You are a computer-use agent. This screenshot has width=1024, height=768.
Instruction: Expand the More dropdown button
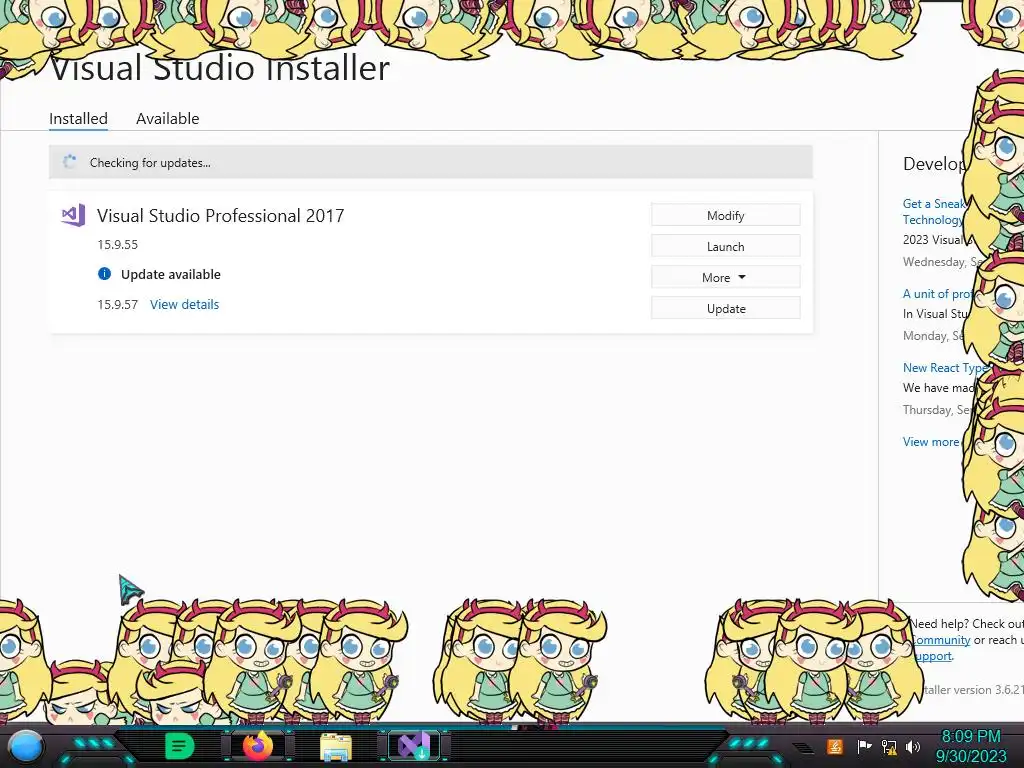(726, 278)
